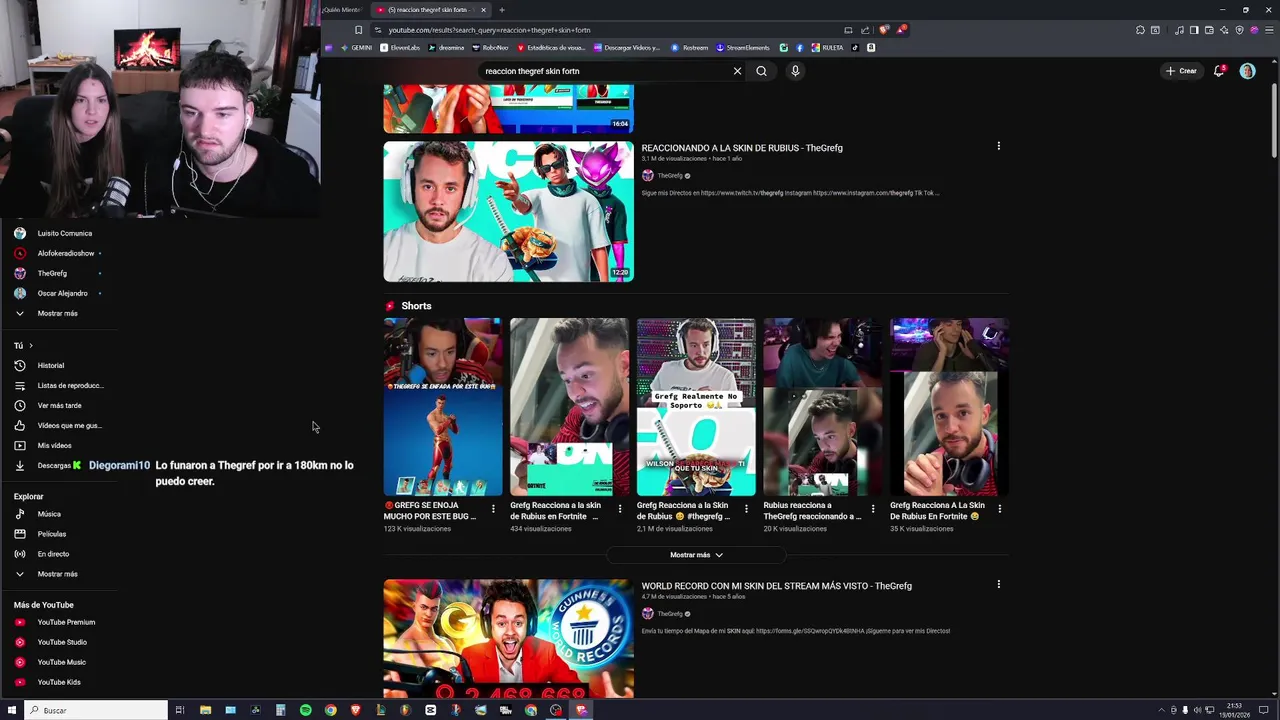The image size is (1280, 720).
Task: Open Spotify from the taskbar
Action: [x=305, y=710]
